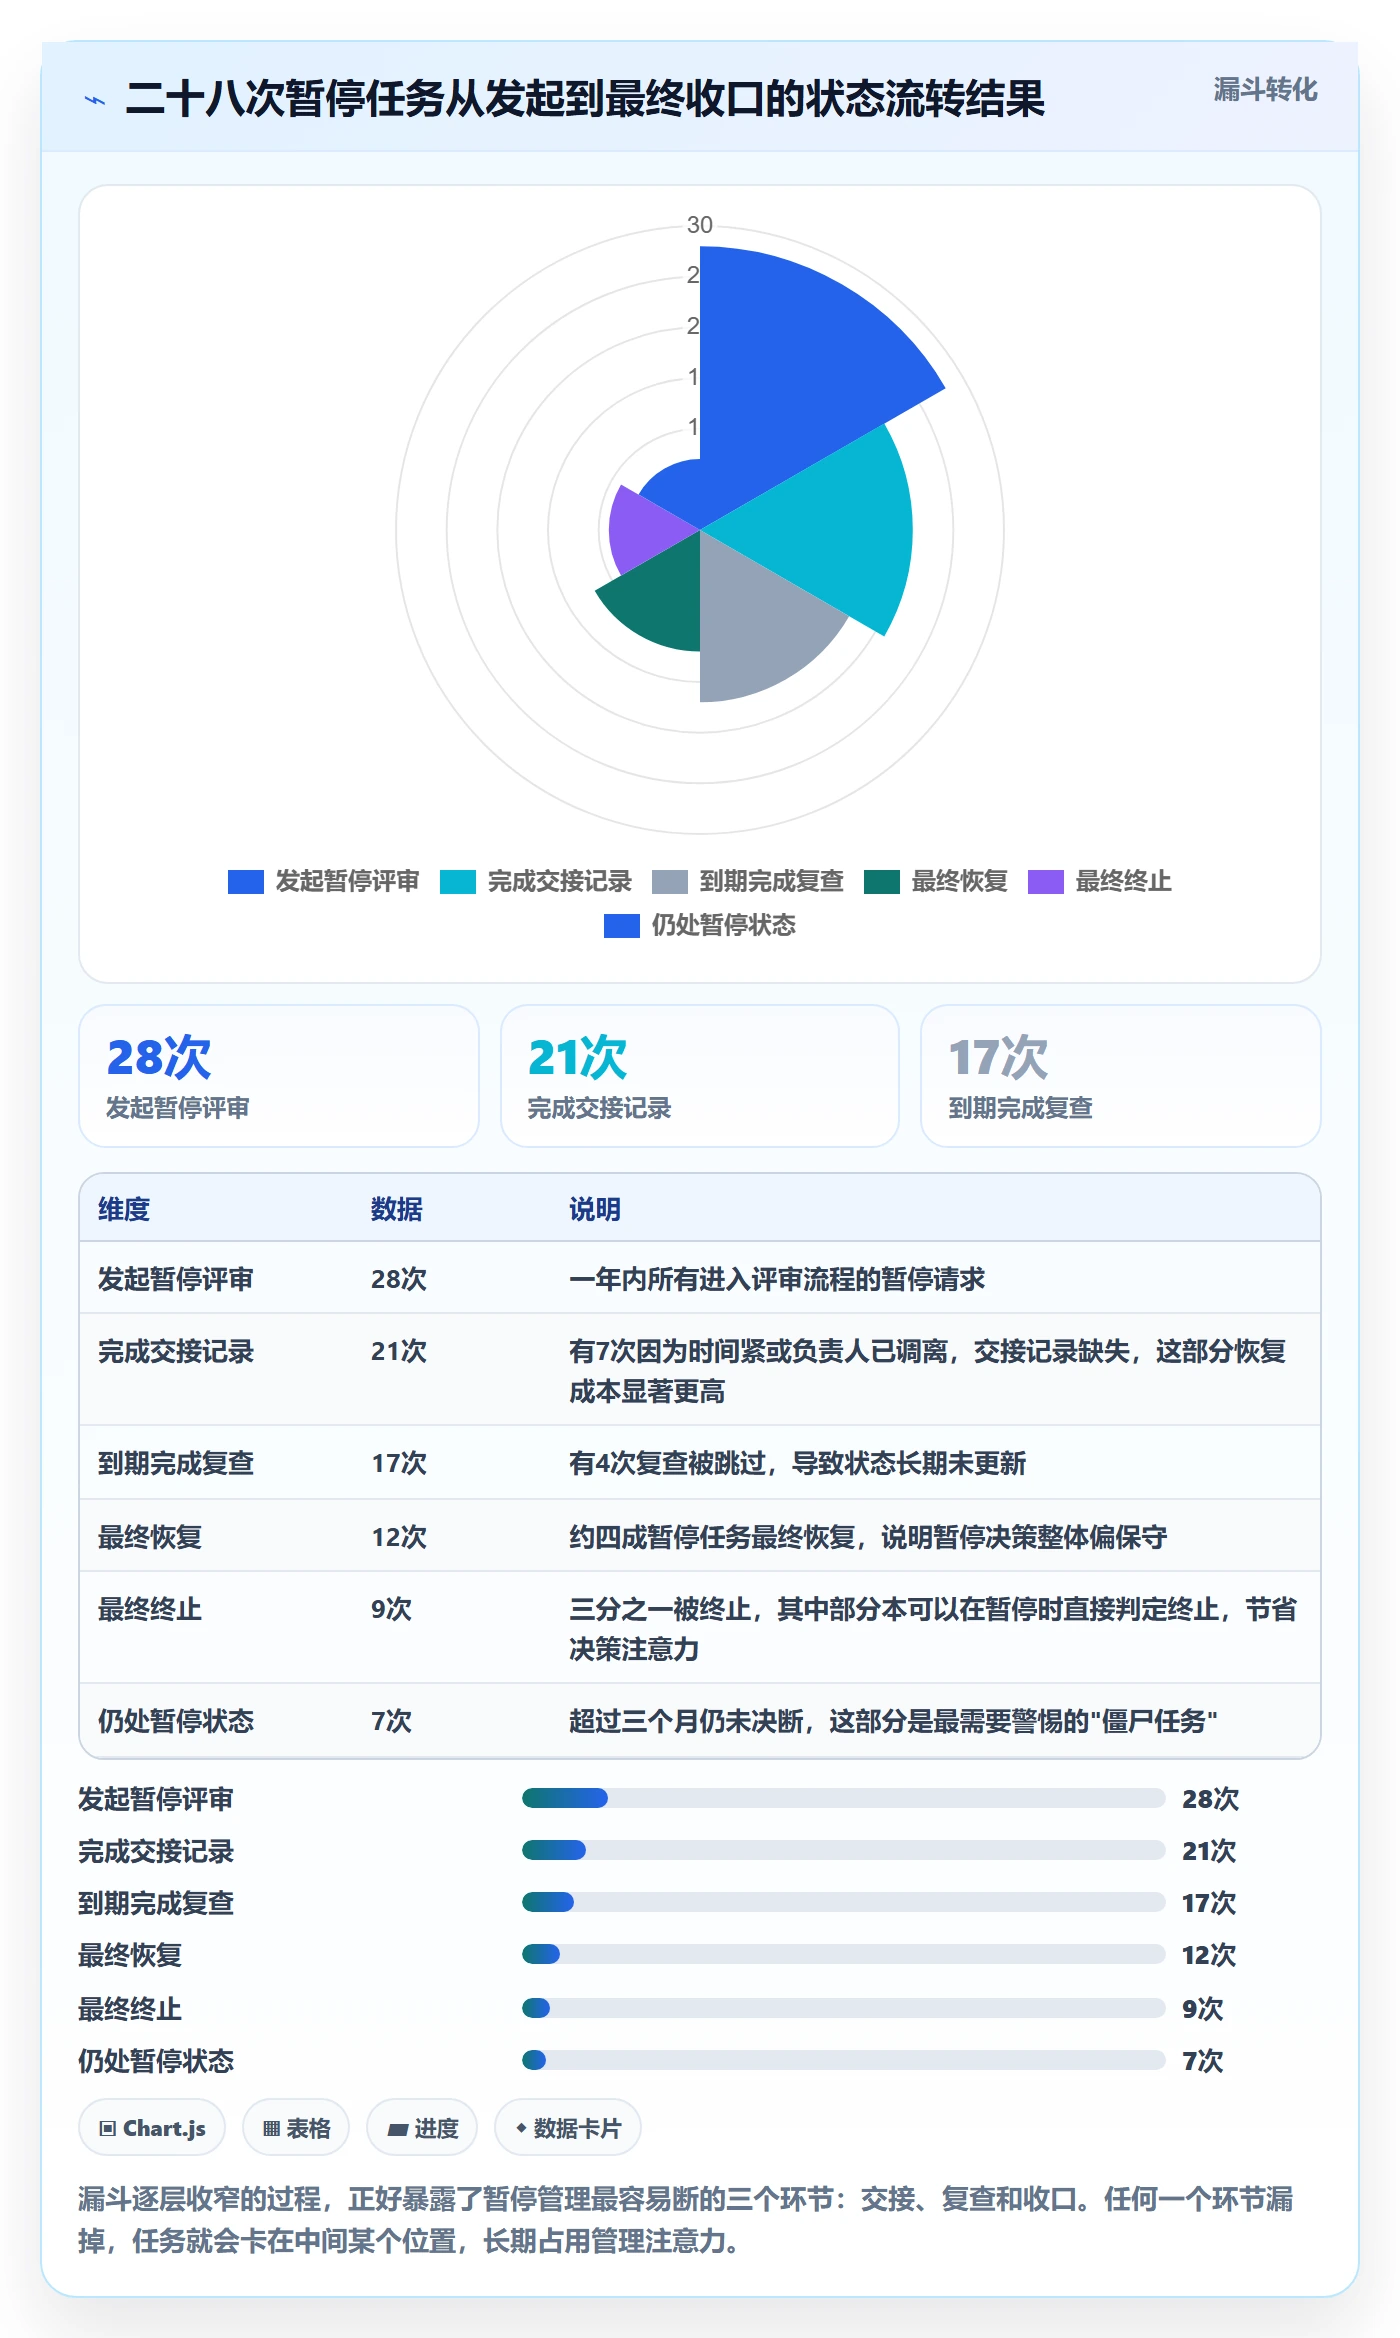Image resolution: width=1400 pixels, height=2338 pixels.
Task: Click the 仍处暂停状态 progress bar
Action: point(844,2060)
